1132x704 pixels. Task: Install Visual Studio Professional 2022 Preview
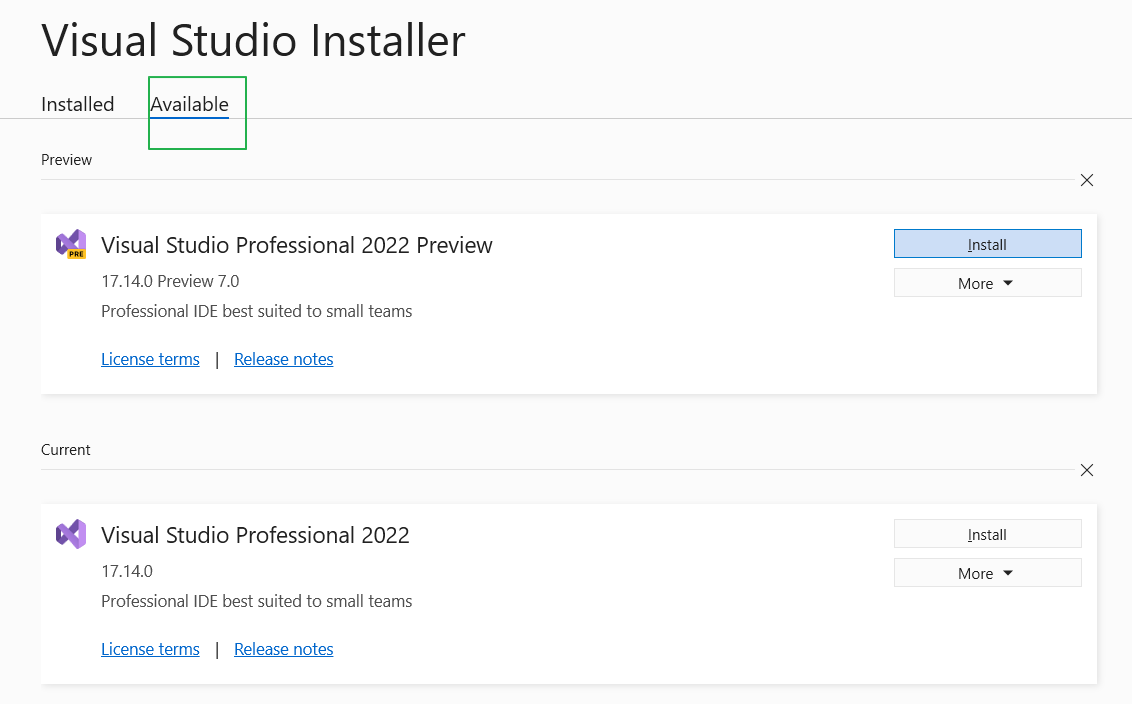pos(988,244)
